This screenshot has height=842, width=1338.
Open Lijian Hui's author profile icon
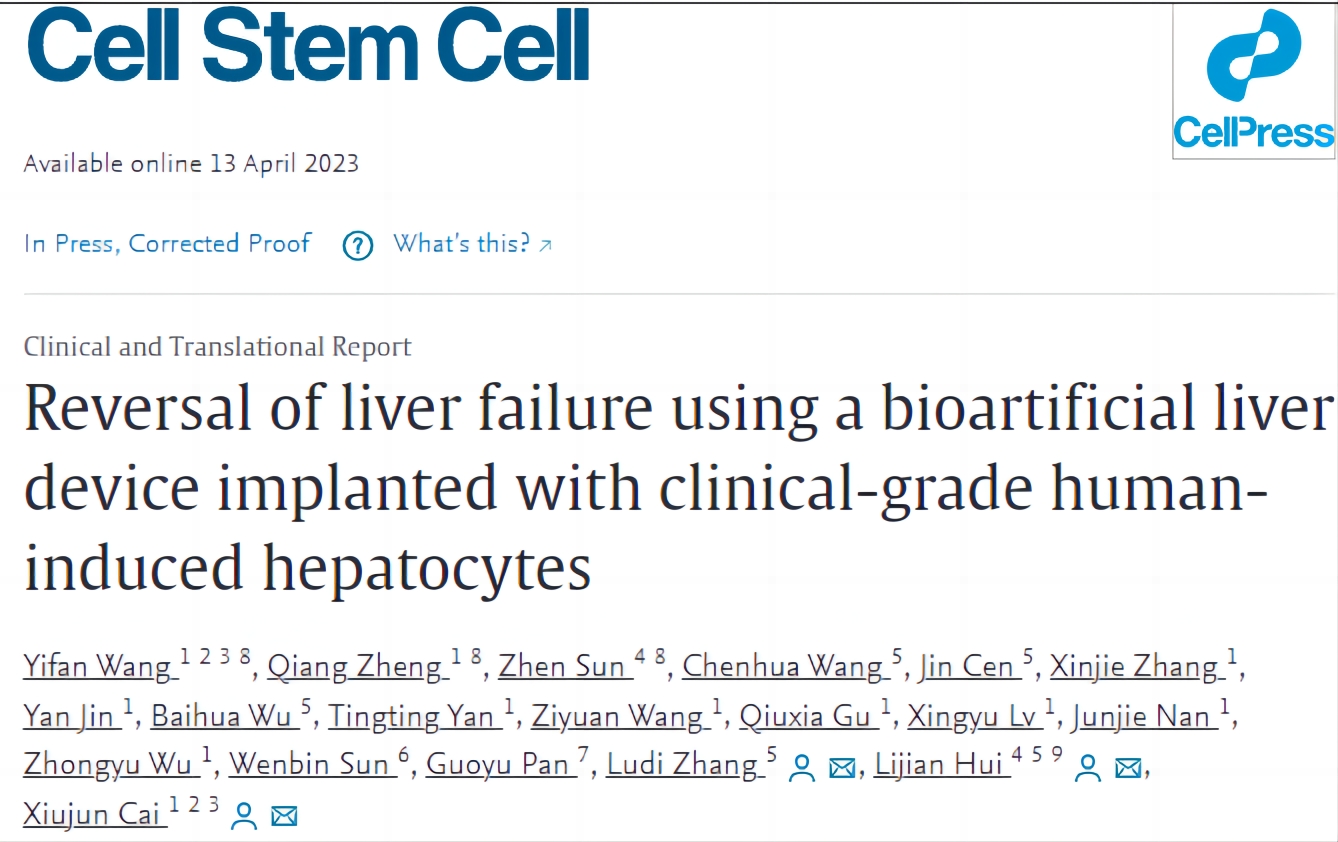point(1087,768)
